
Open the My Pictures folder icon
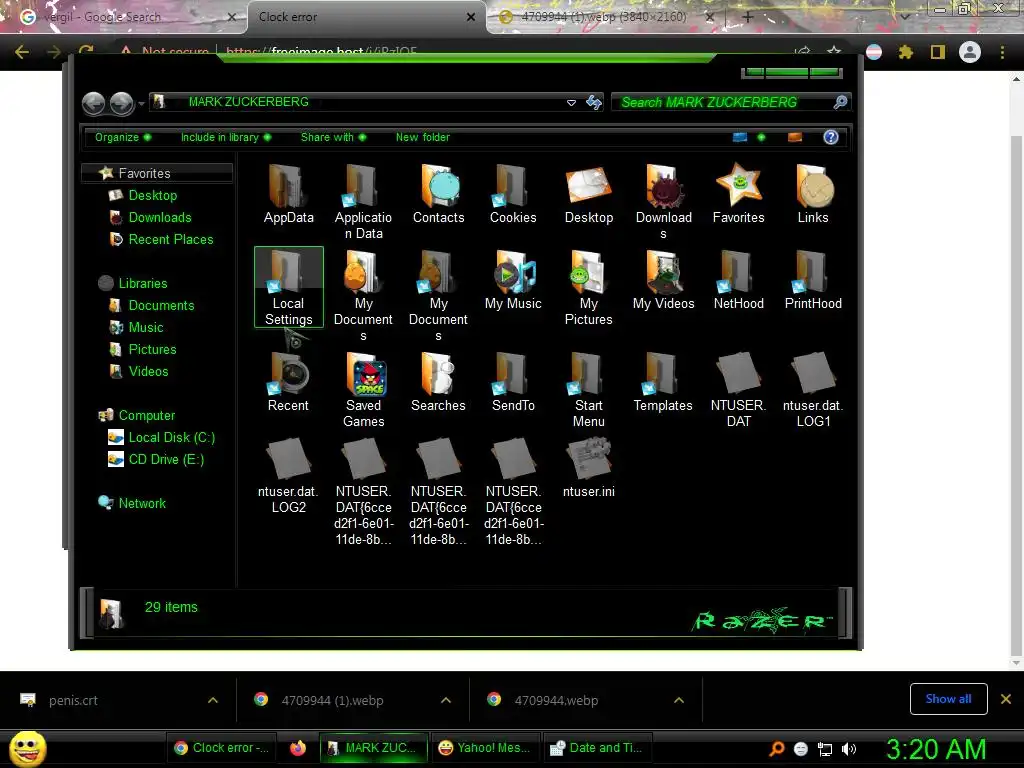click(x=588, y=272)
